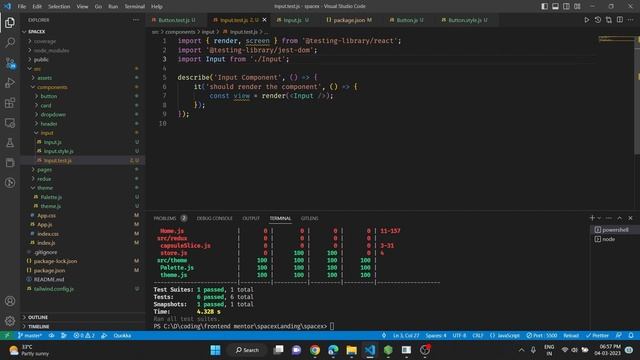This screenshot has height=360, width=640.
Task: Split the editor to the right
Action: (620, 20)
